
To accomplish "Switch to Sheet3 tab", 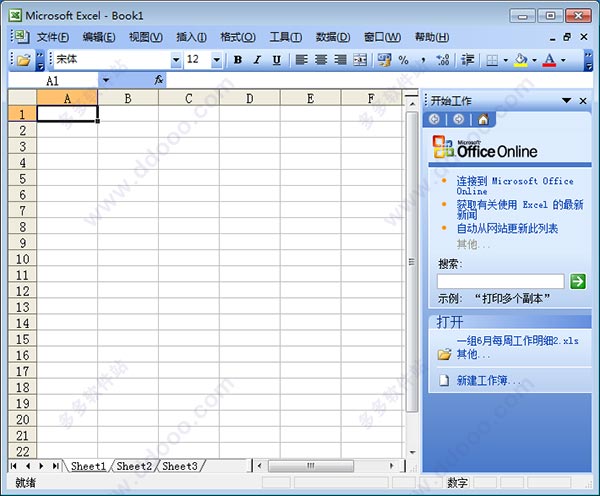I will click(179, 466).
